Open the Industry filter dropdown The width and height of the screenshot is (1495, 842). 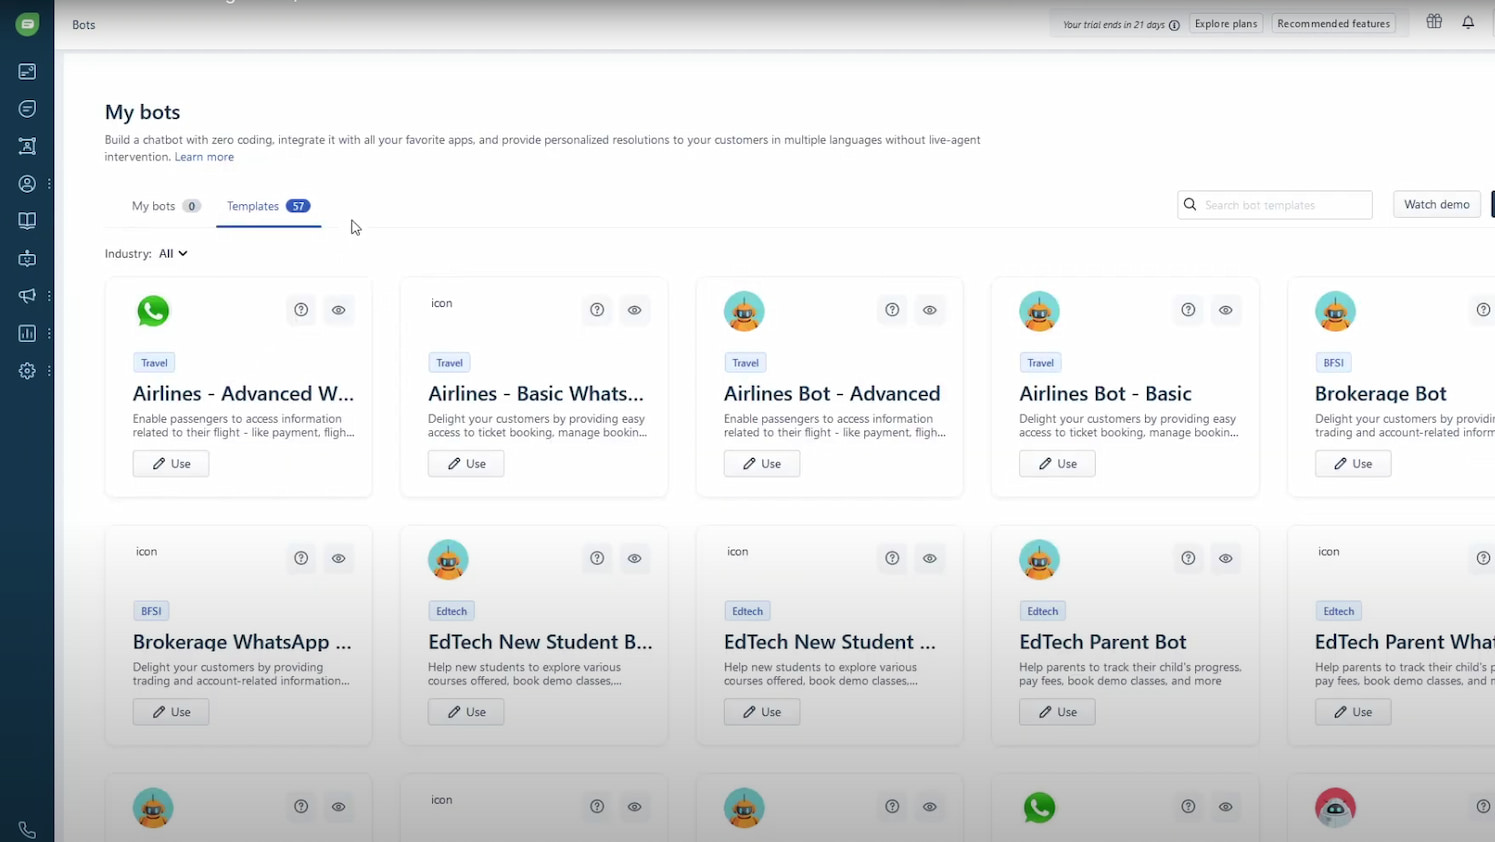coord(173,253)
